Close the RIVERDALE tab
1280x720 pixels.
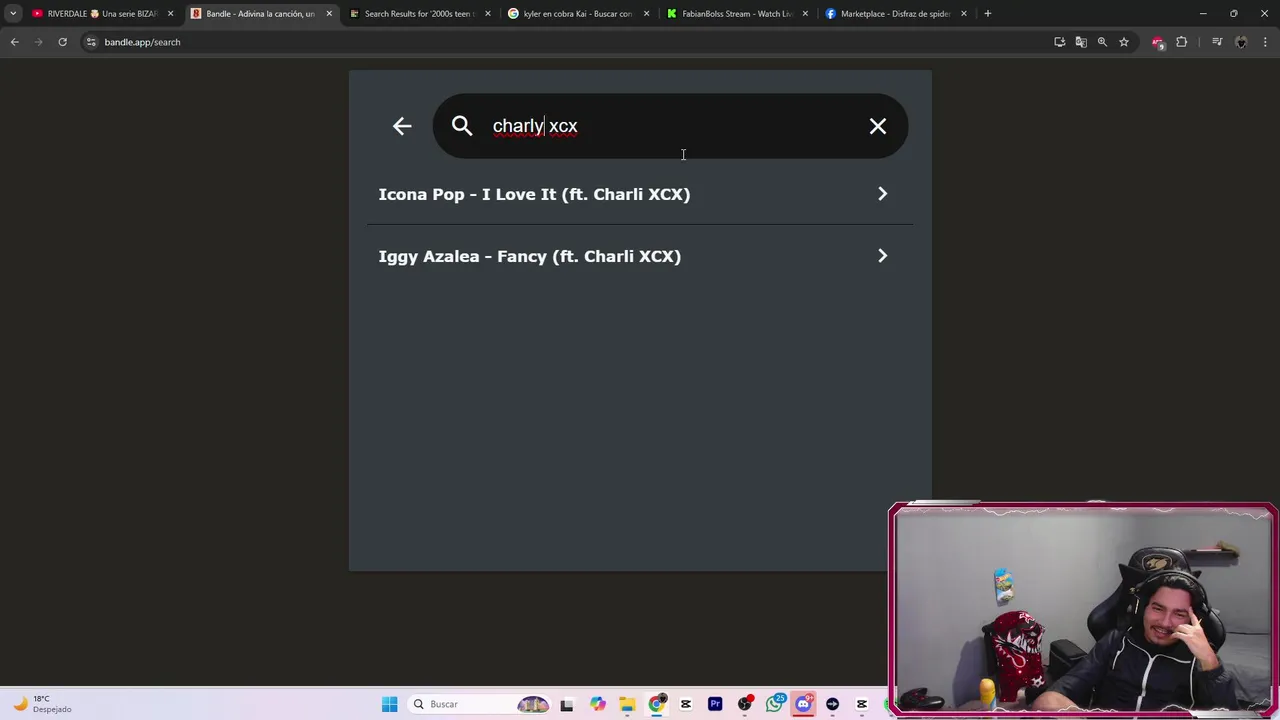click(170, 14)
